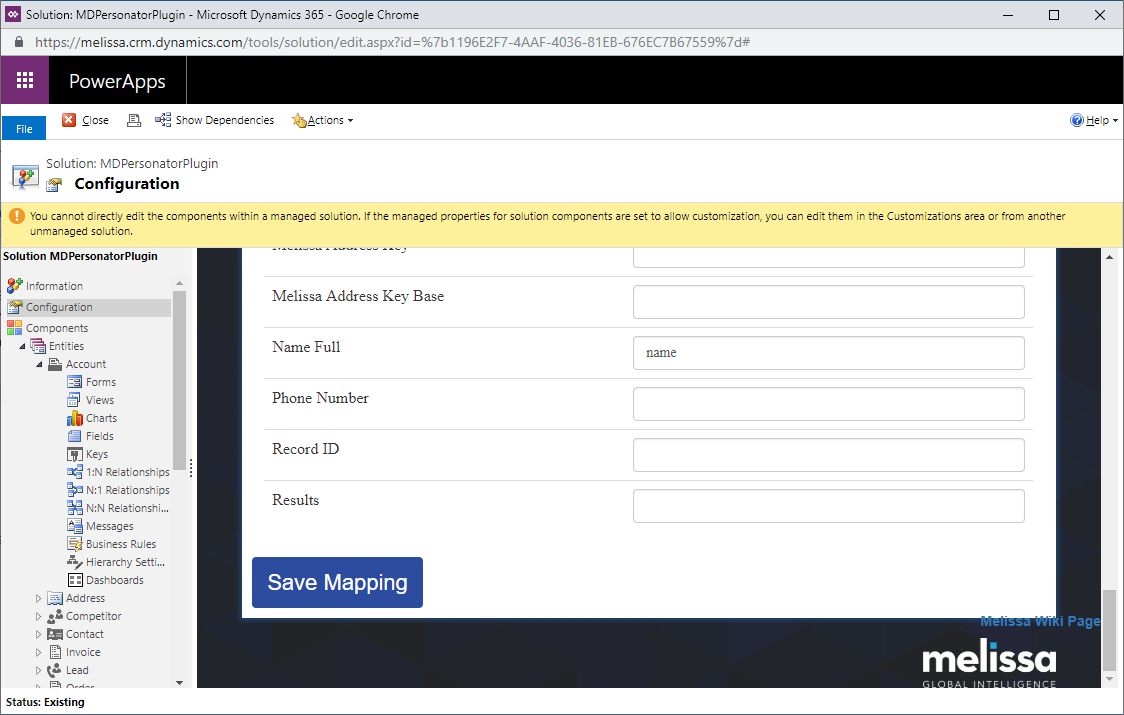The height and width of the screenshot is (715, 1124).
Task: Expand the Address entity node
Action: click(39, 598)
